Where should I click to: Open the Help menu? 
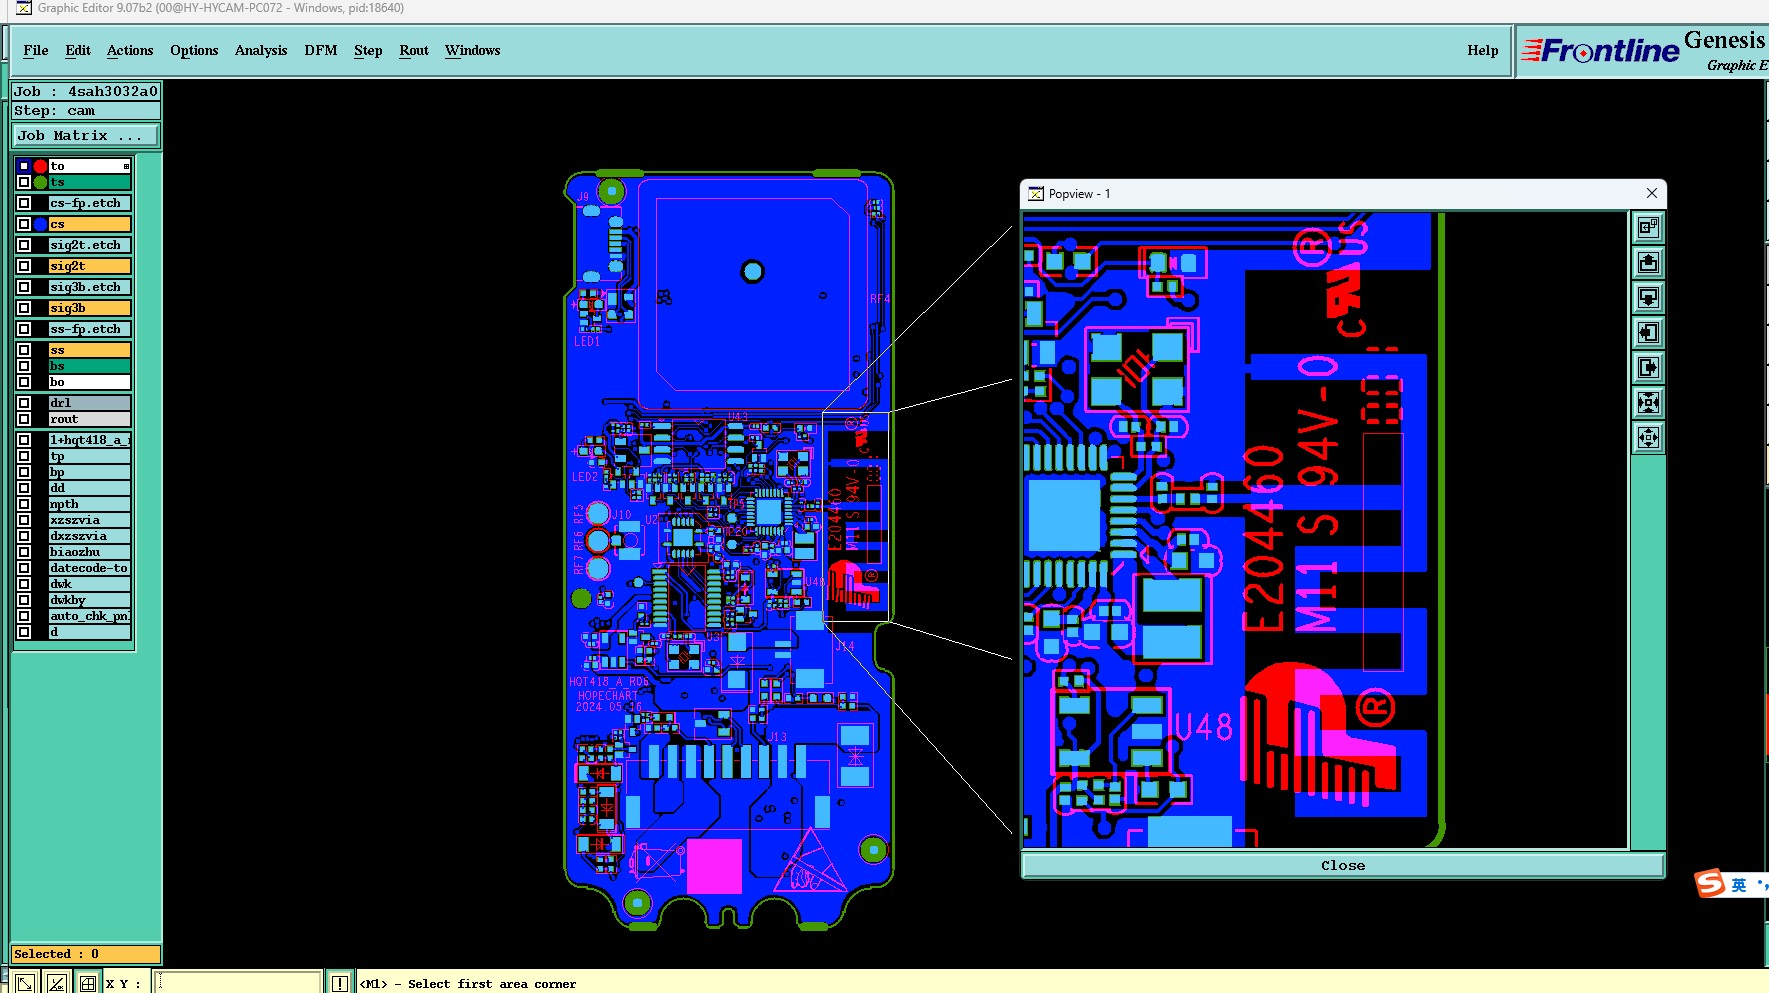point(1483,50)
